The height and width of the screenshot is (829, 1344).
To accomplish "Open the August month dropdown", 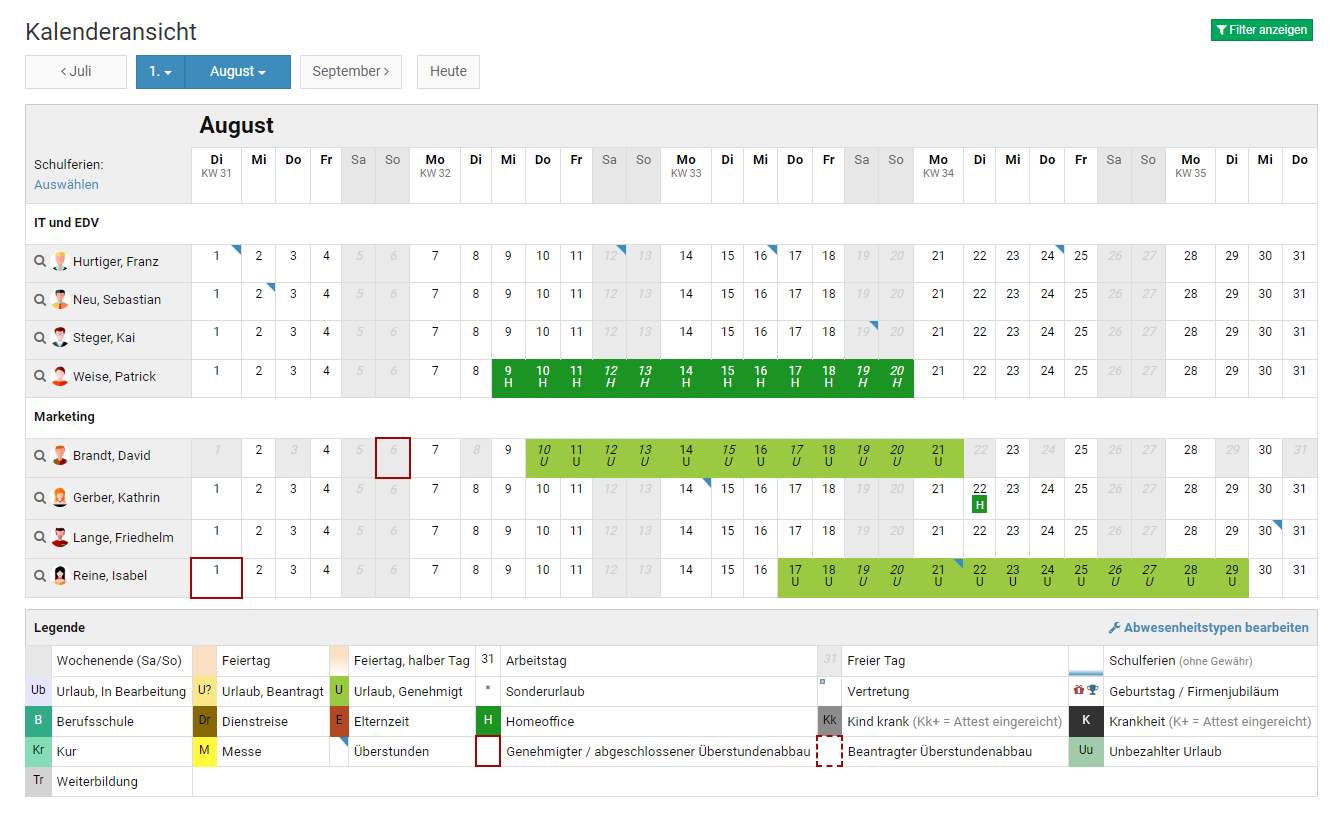I will (x=238, y=72).
